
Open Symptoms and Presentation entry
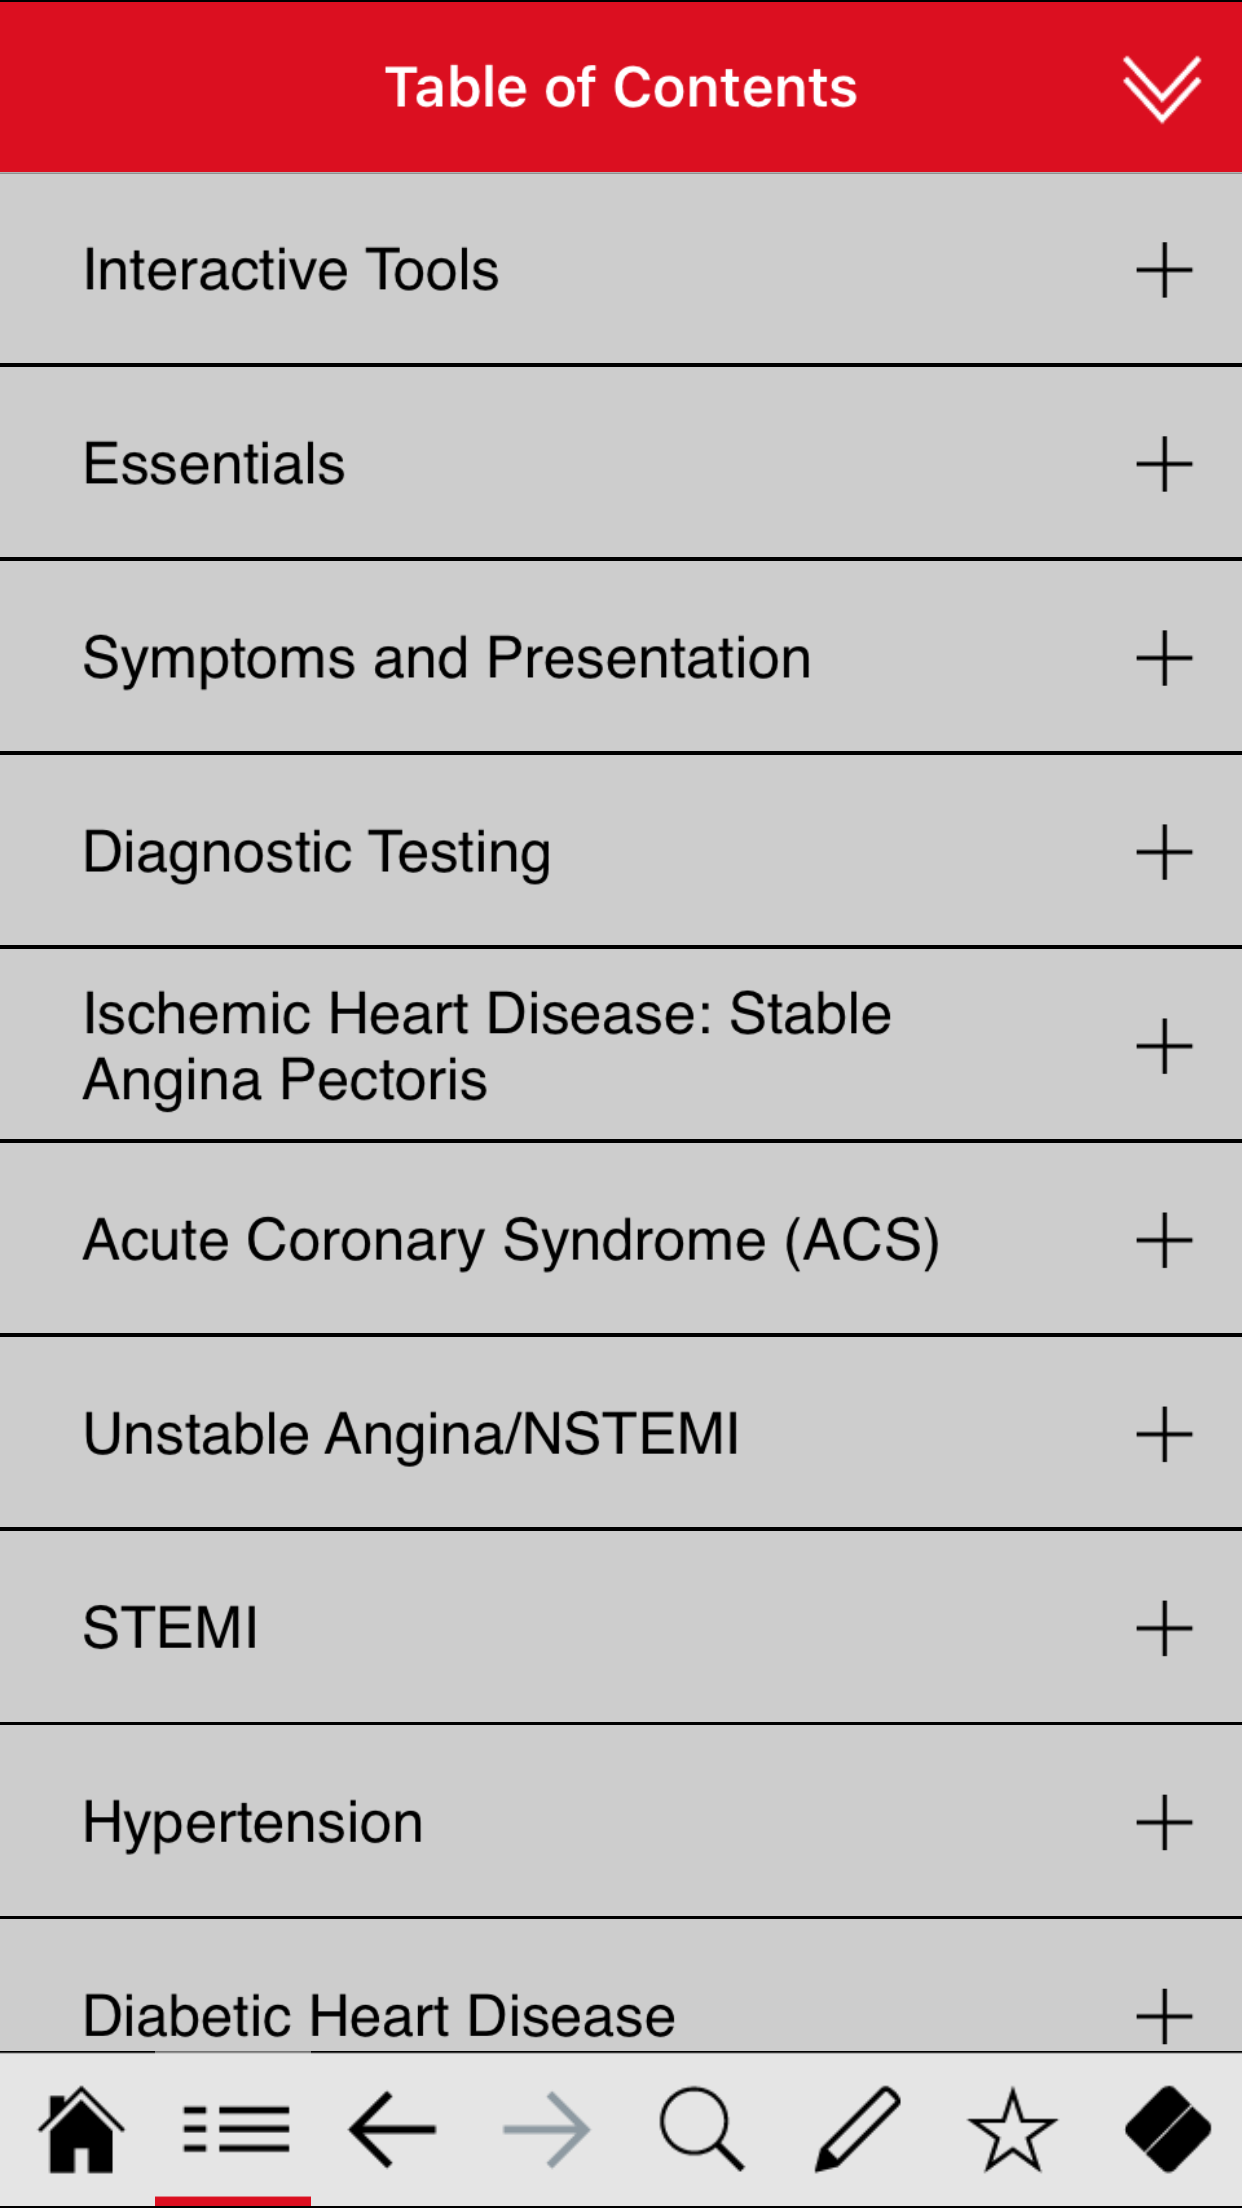447,658
